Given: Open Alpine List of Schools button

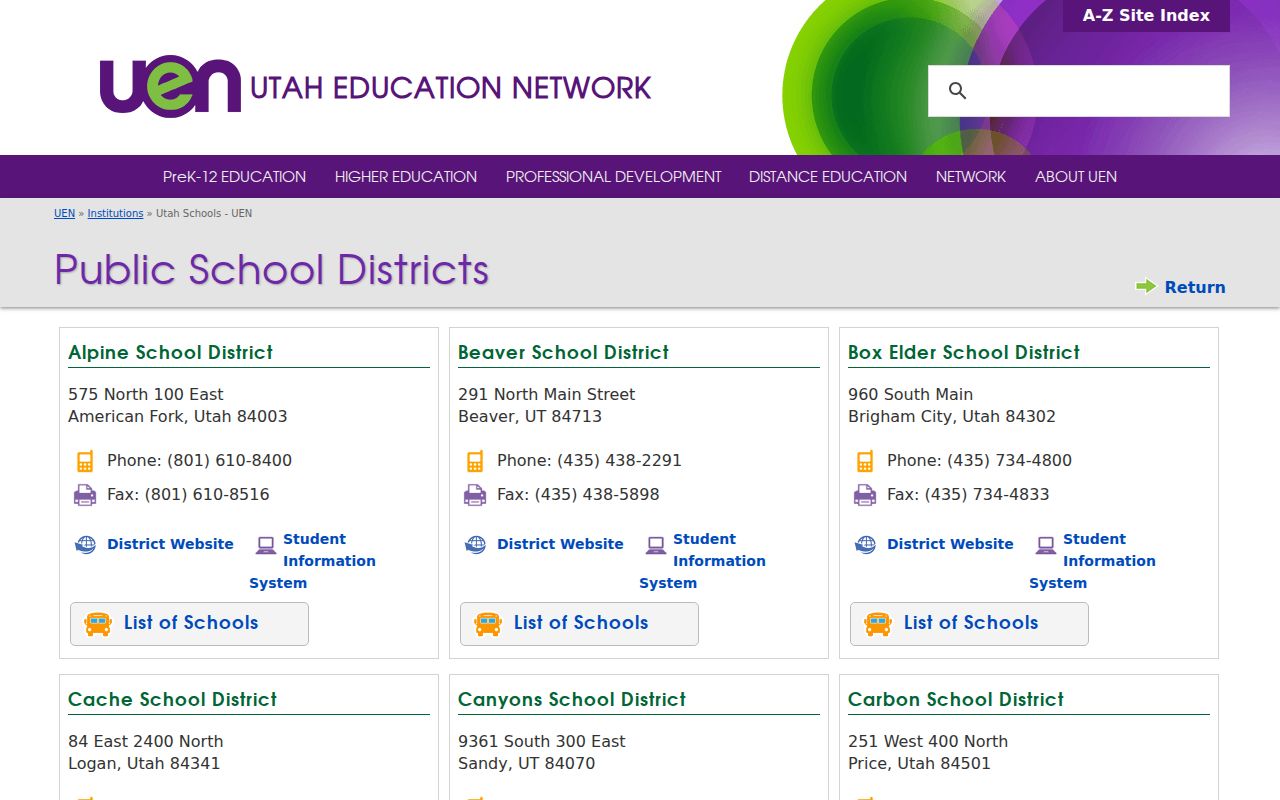Looking at the screenshot, I should pyautogui.click(x=189, y=624).
